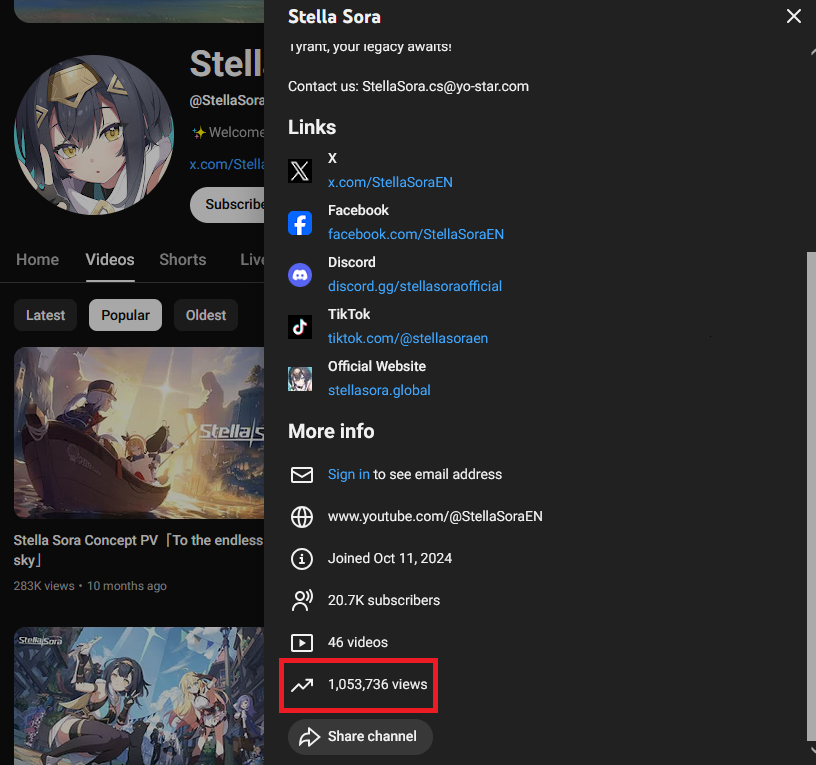Image resolution: width=816 pixels, height=765 pixels.
Task: Click the x.com/Stella link under channel name
Action: point(227,164)
